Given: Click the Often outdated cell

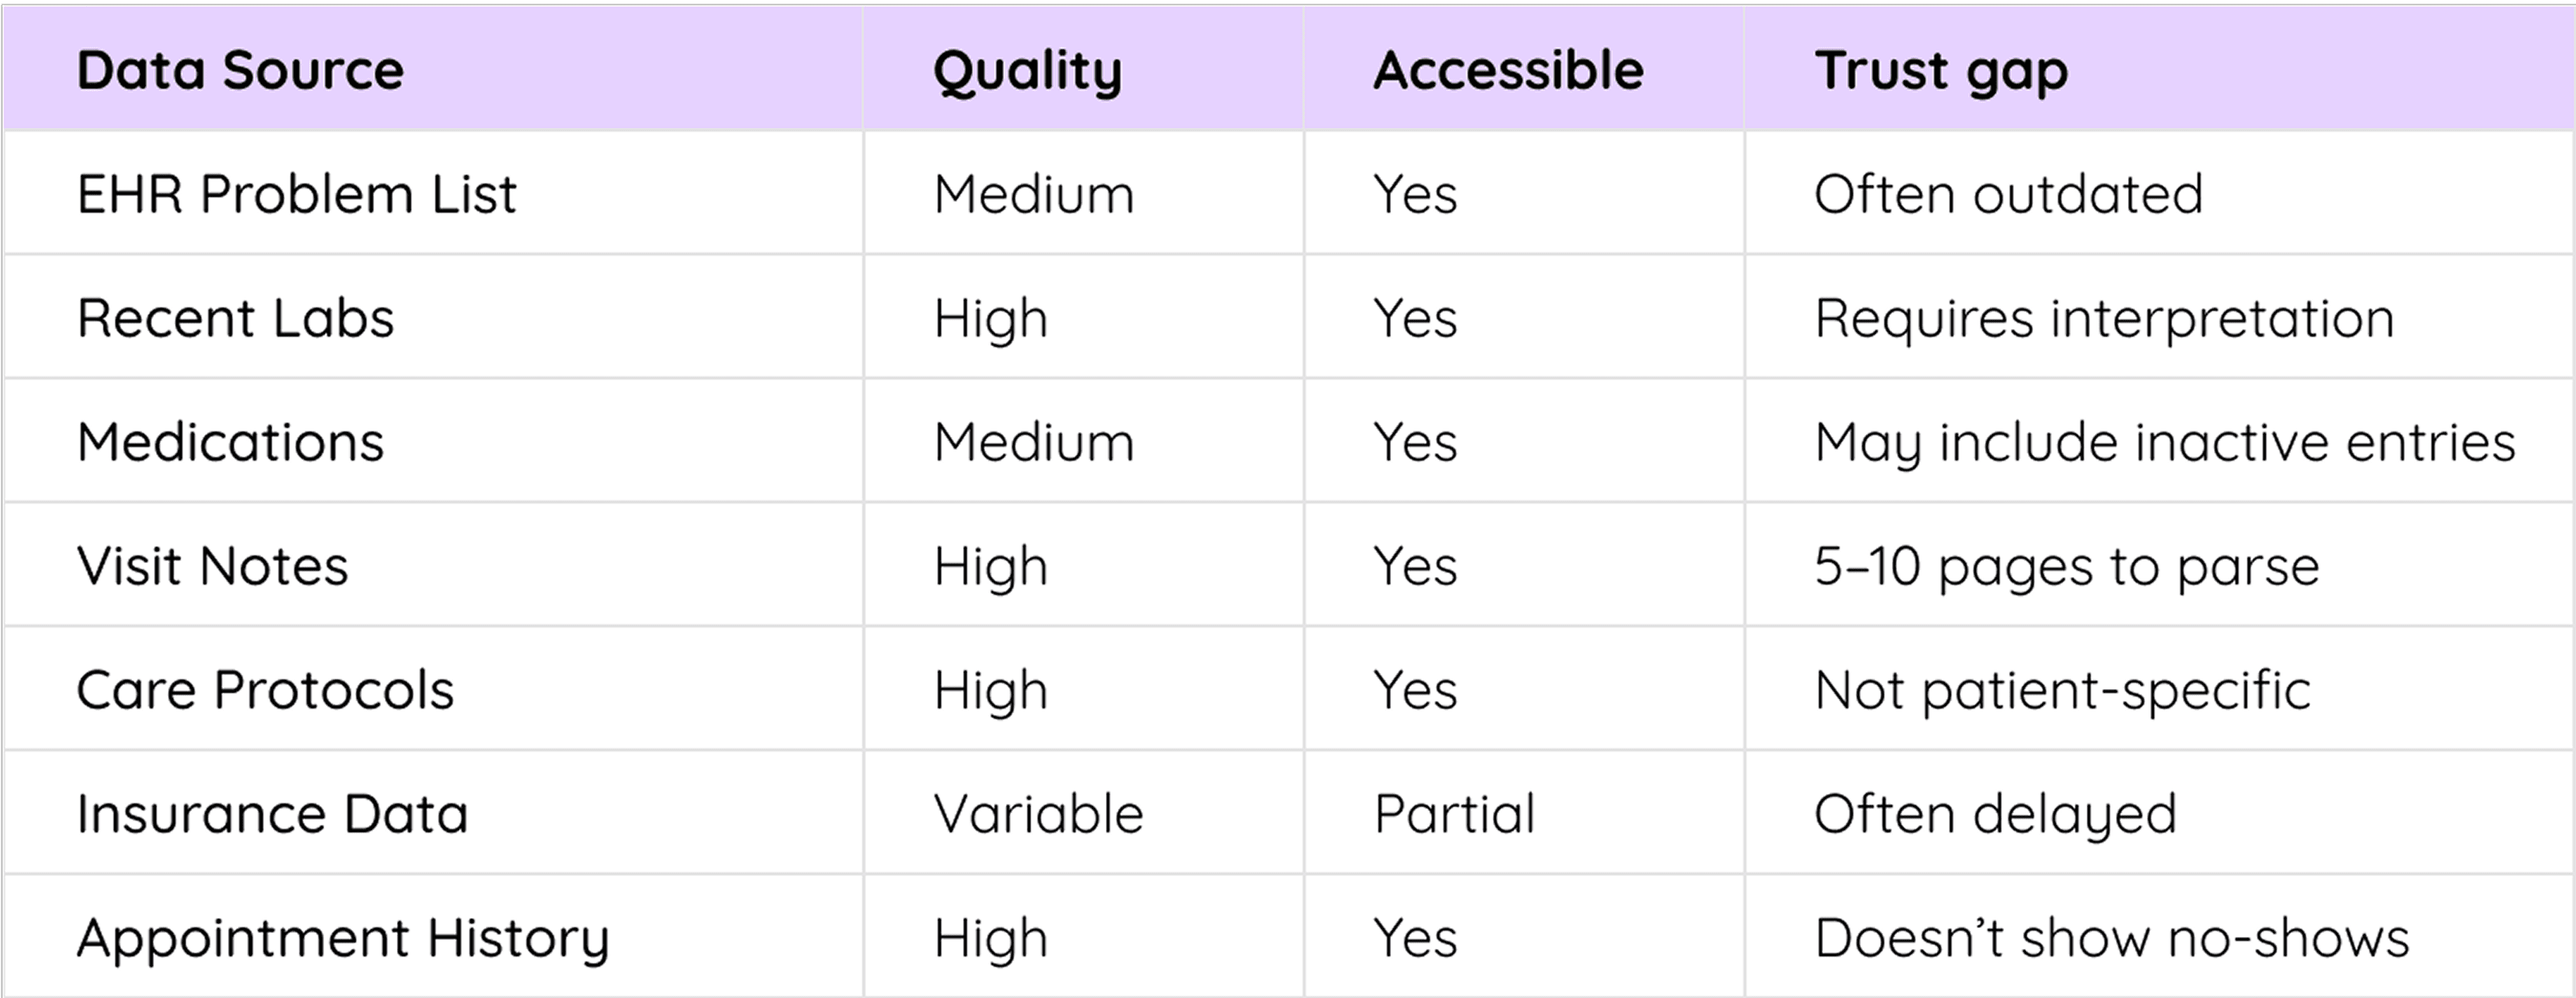Looking at the screenshot, I should 2008,194.
